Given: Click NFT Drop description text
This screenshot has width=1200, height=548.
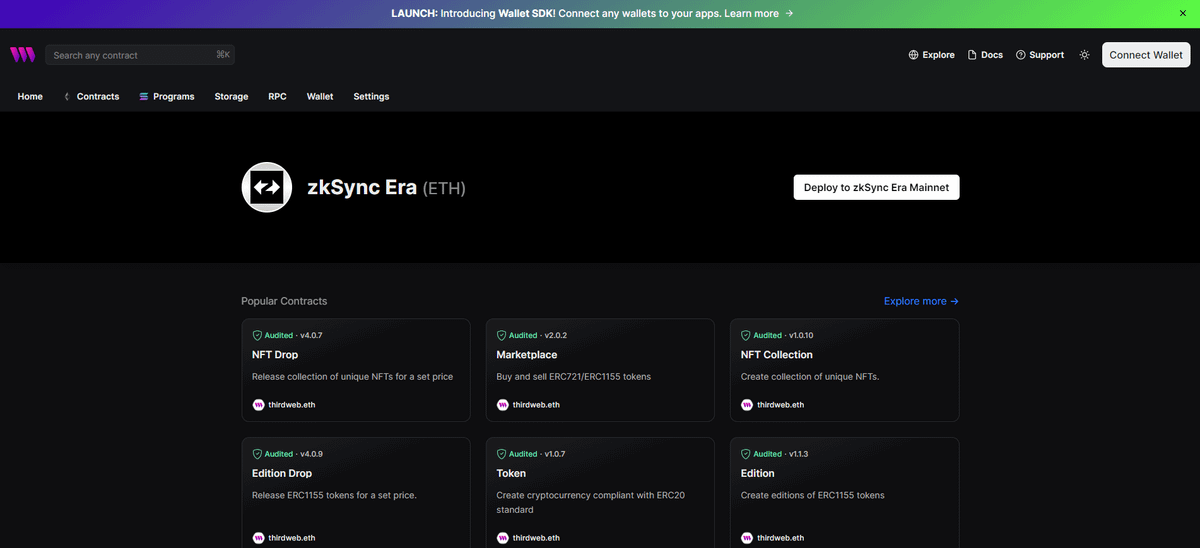Looking at the screenshot, I should point(352,377).
